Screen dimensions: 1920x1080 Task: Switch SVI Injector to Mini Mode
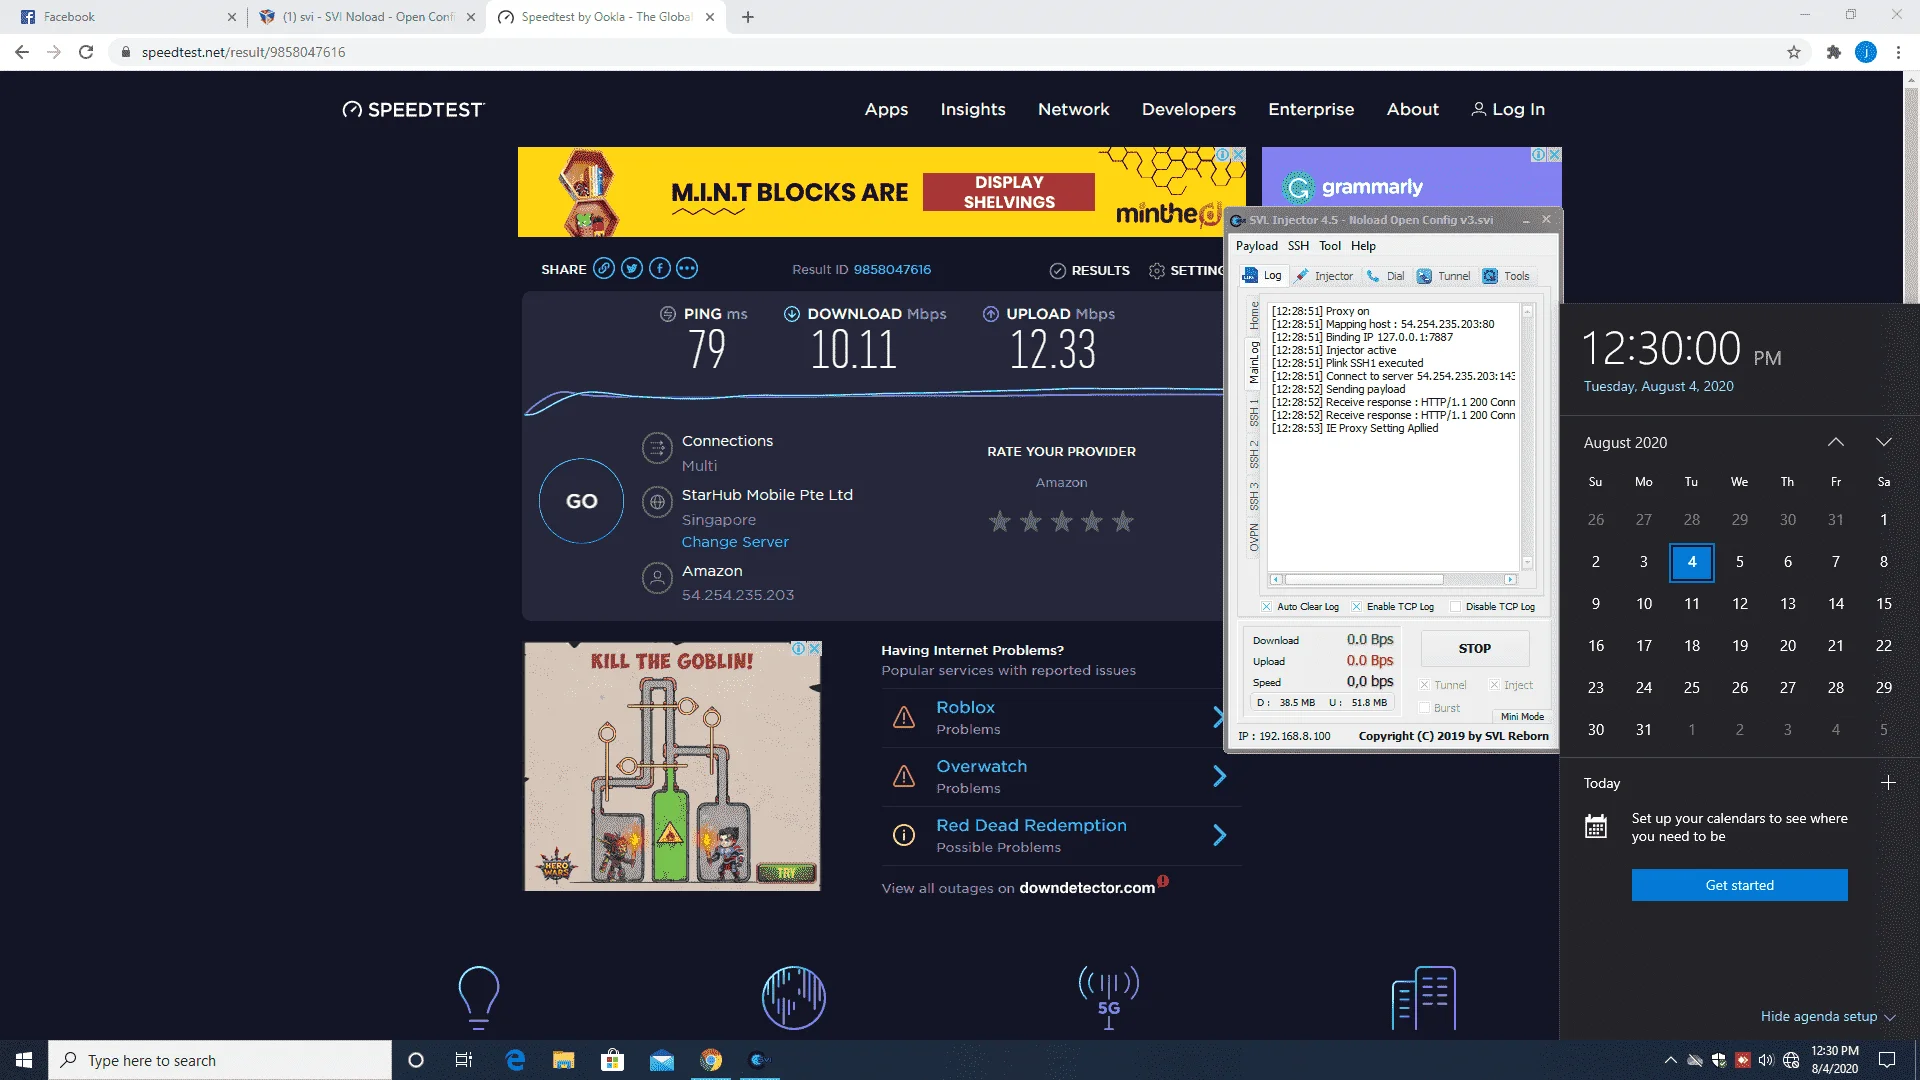[x=1522, y=716]
